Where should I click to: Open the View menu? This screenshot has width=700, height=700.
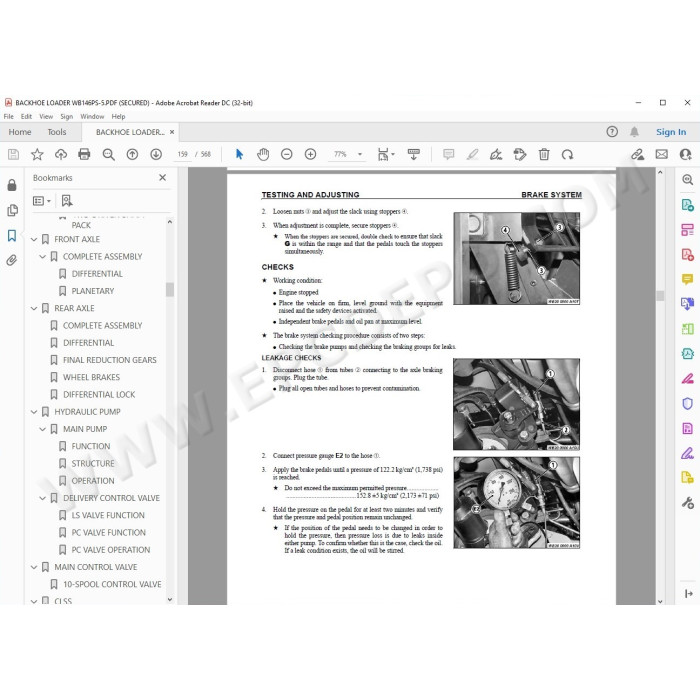[46, 117]
